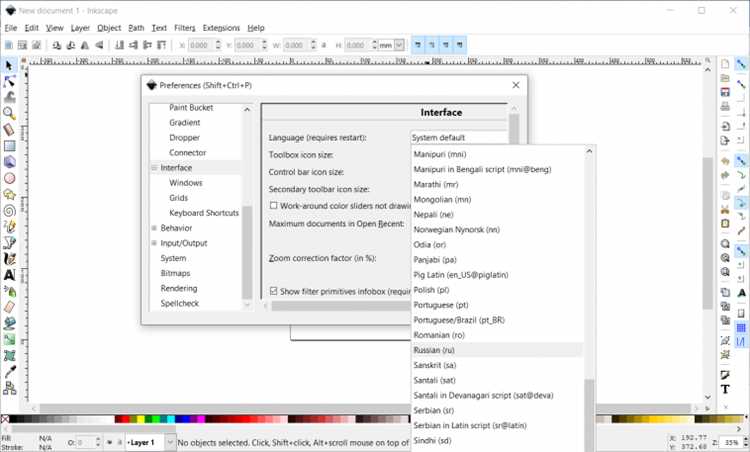This screenshot has height=452, width=750.
Task: Open the mm units dropdown
Action: (x=393, y=45)
